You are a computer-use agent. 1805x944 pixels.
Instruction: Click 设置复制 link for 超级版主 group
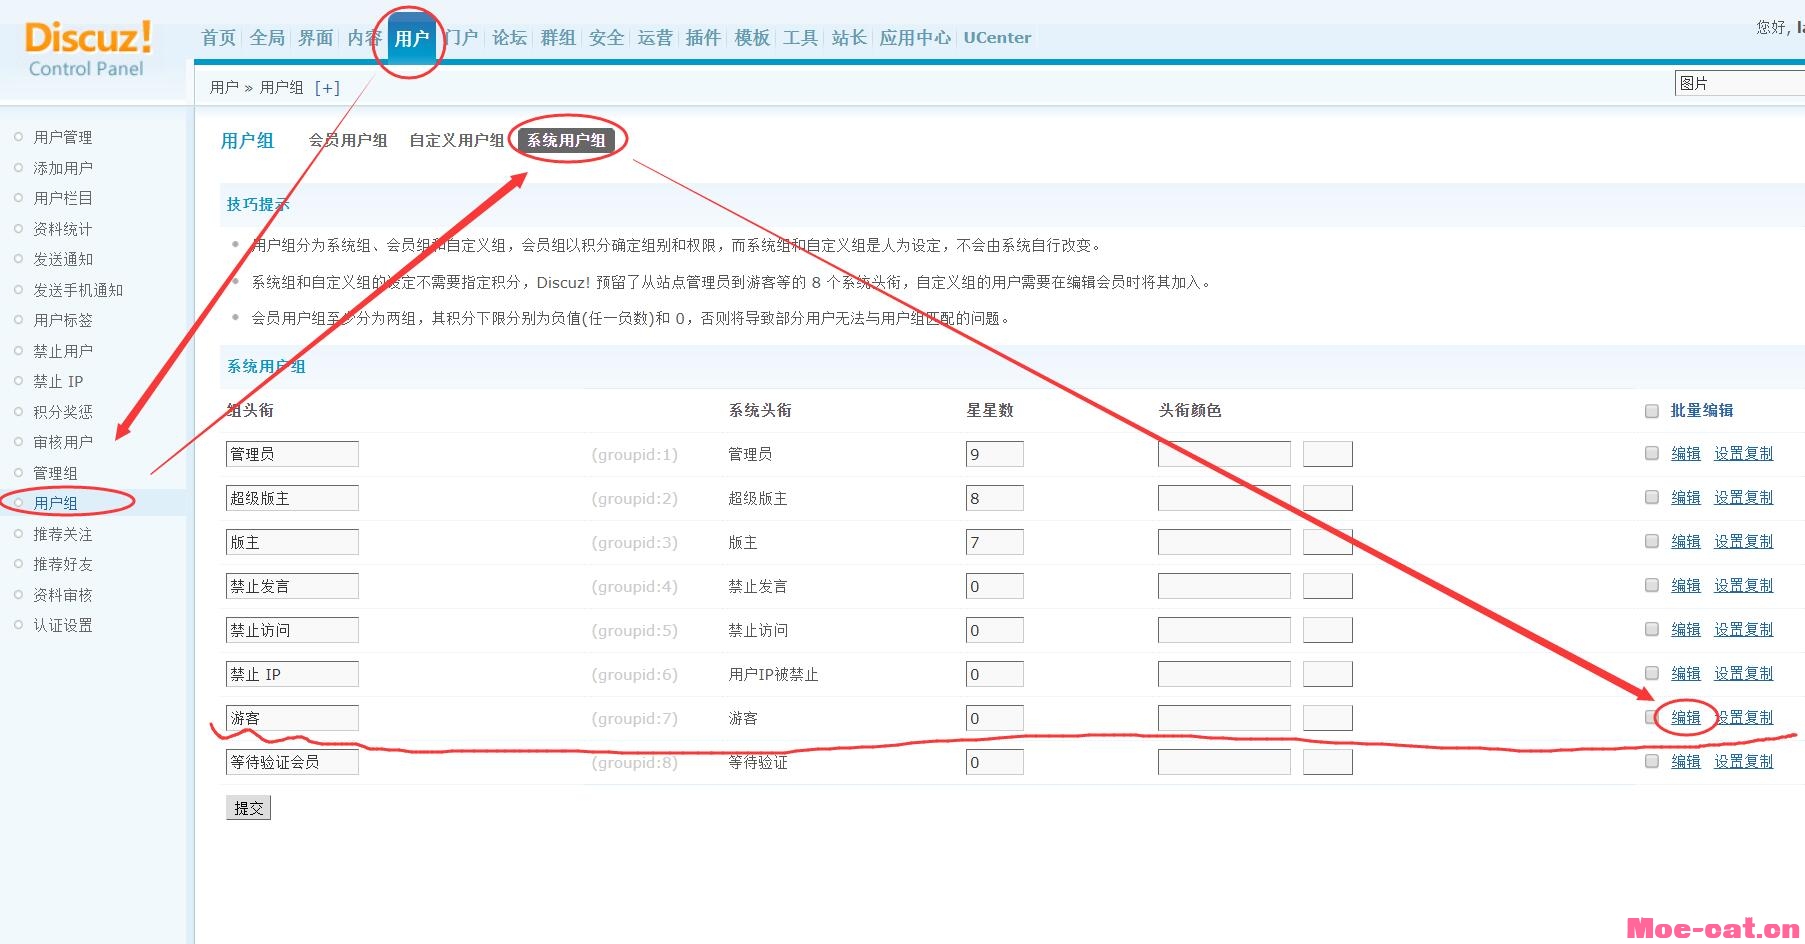[x=1743, y=498]
